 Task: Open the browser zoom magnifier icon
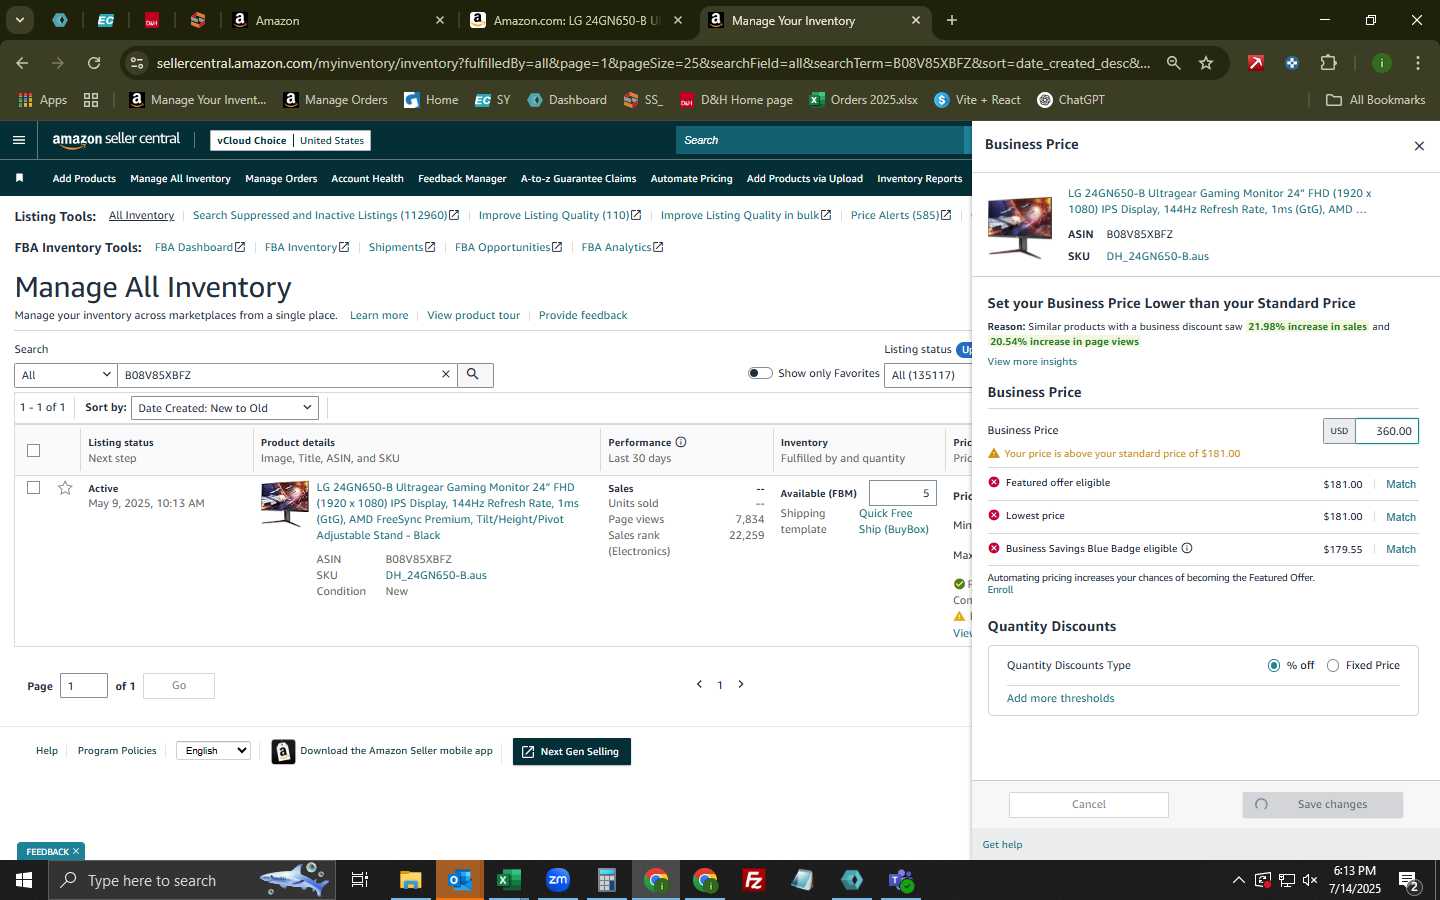click(1174, 63)
